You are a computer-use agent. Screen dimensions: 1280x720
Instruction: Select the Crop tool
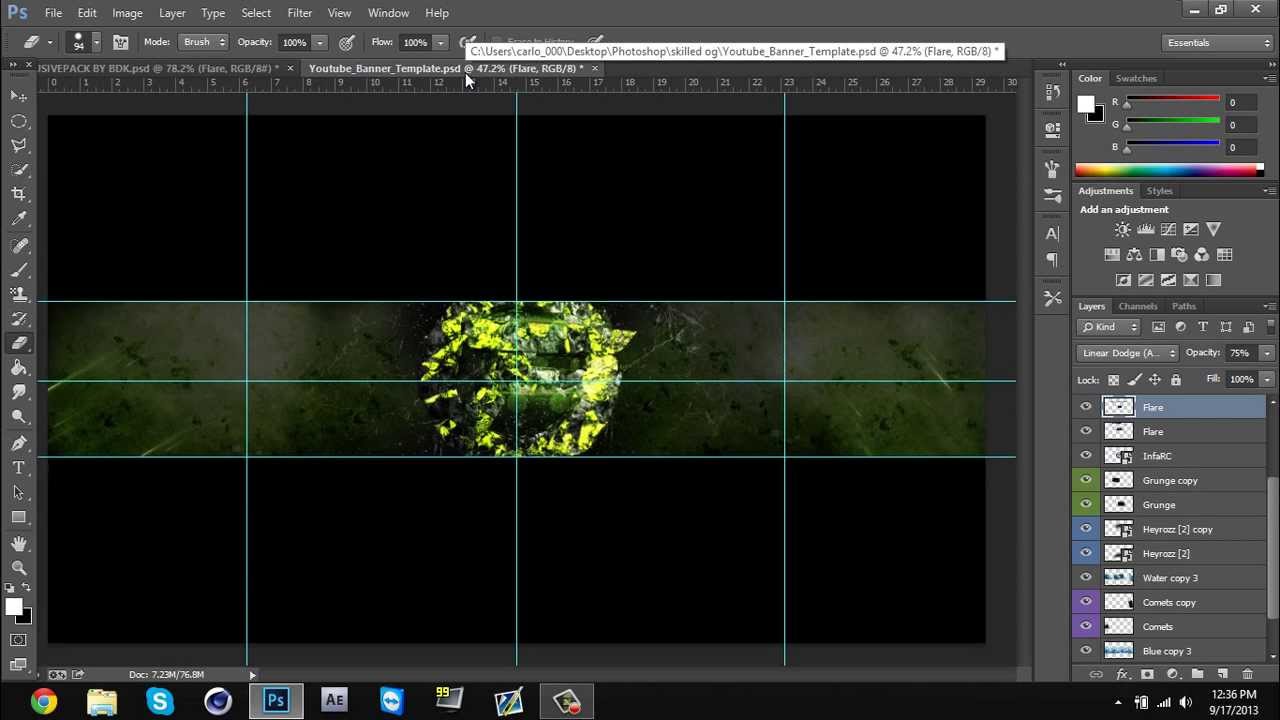[19, 194]
